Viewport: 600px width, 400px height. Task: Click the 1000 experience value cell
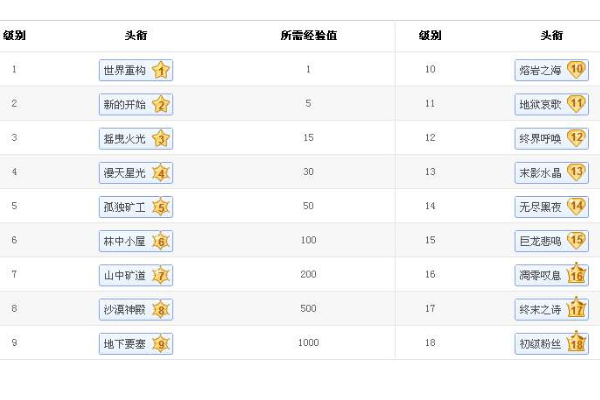(308, 343)
